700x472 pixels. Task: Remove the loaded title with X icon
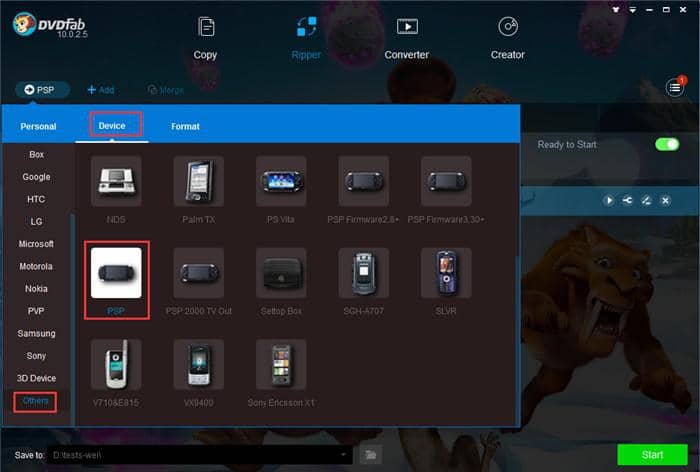pyautogui.click(x=665, y=200)
